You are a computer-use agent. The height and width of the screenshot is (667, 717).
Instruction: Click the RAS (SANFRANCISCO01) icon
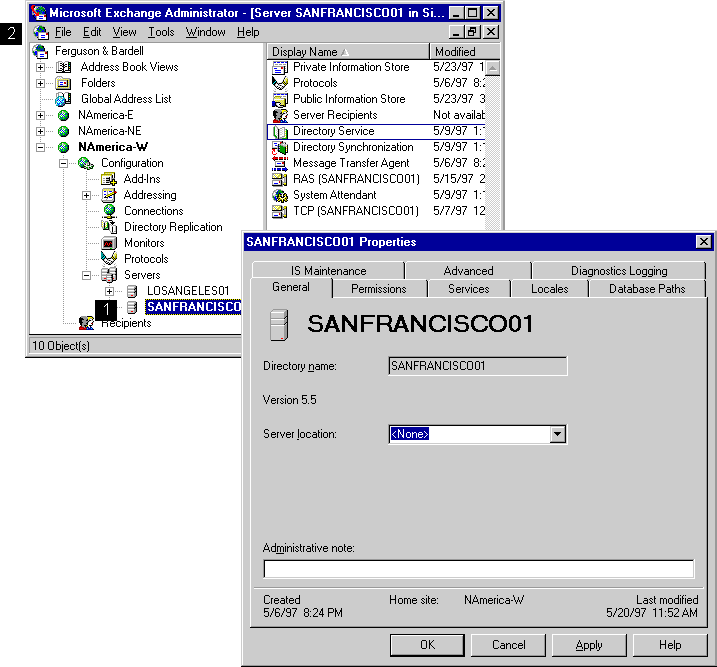[x=280, y=179]
